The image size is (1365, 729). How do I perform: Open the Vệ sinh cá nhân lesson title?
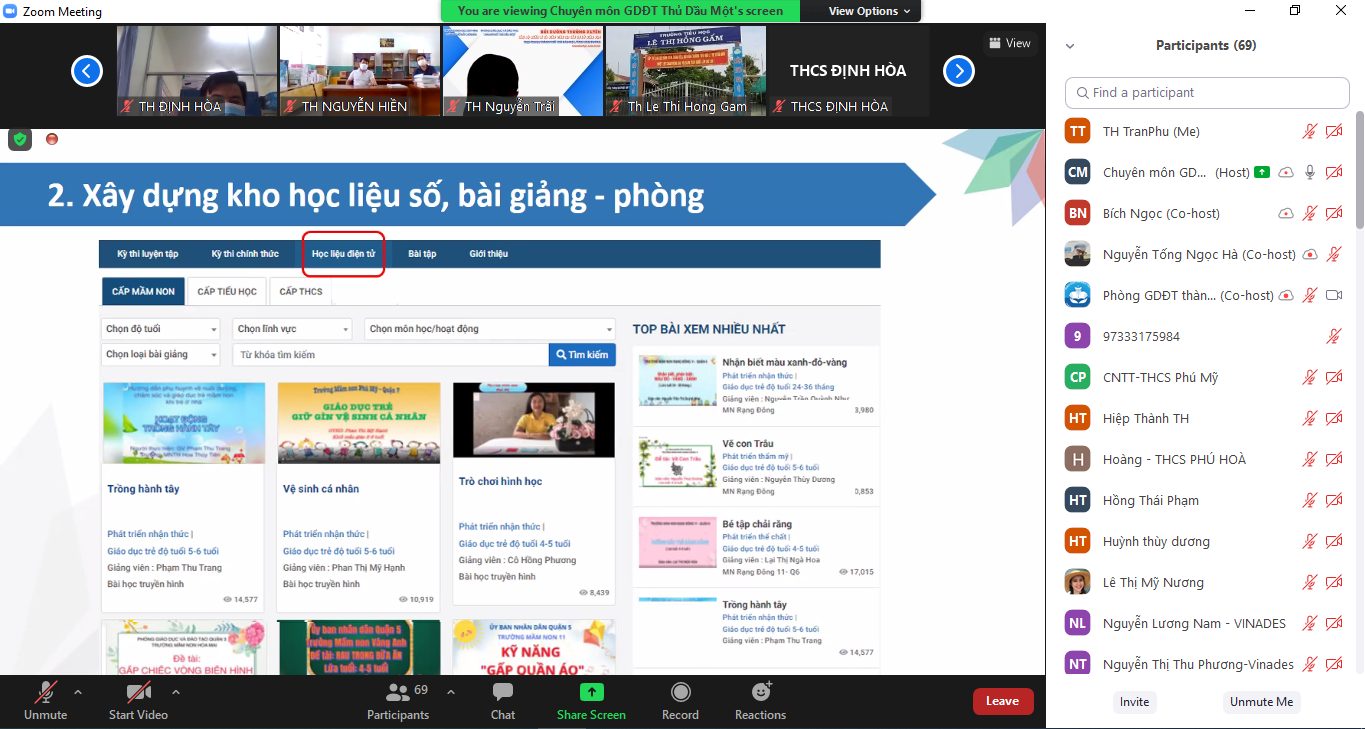[321, 489]
